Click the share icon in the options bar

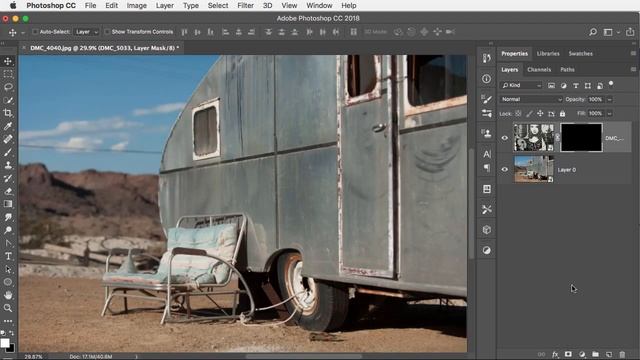coord(631,32)
